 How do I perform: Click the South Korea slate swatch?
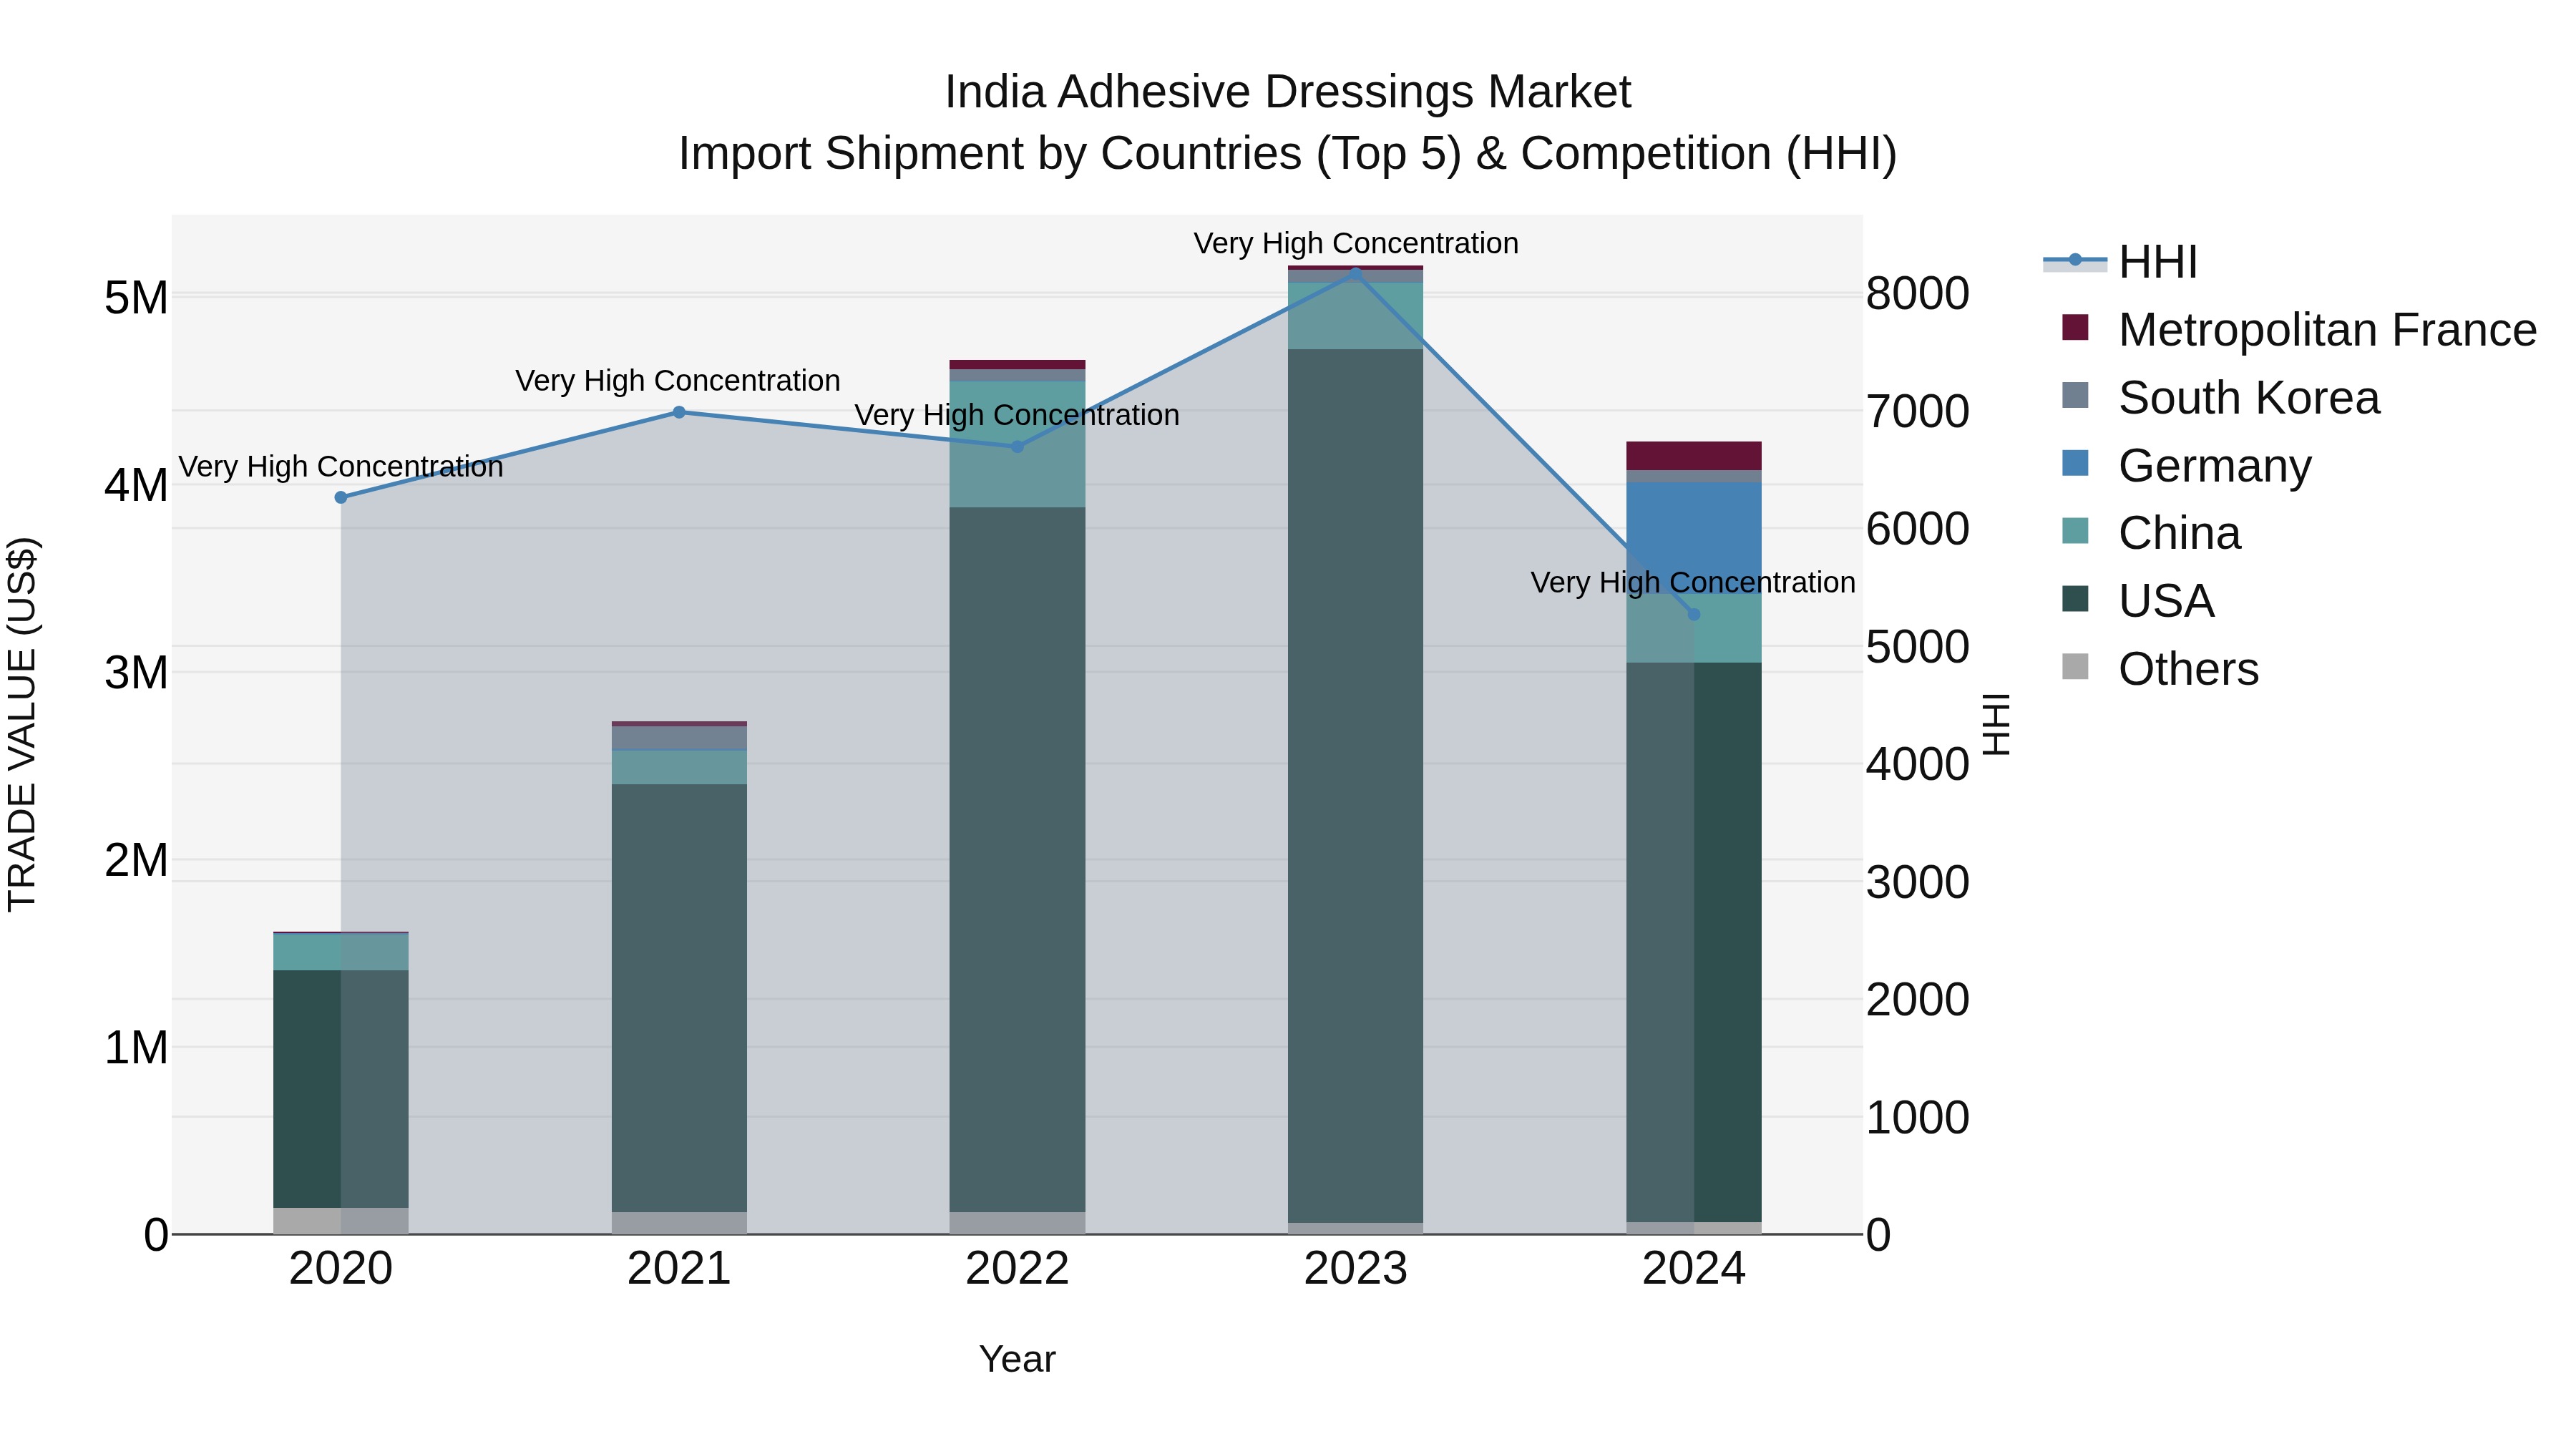2075,395
